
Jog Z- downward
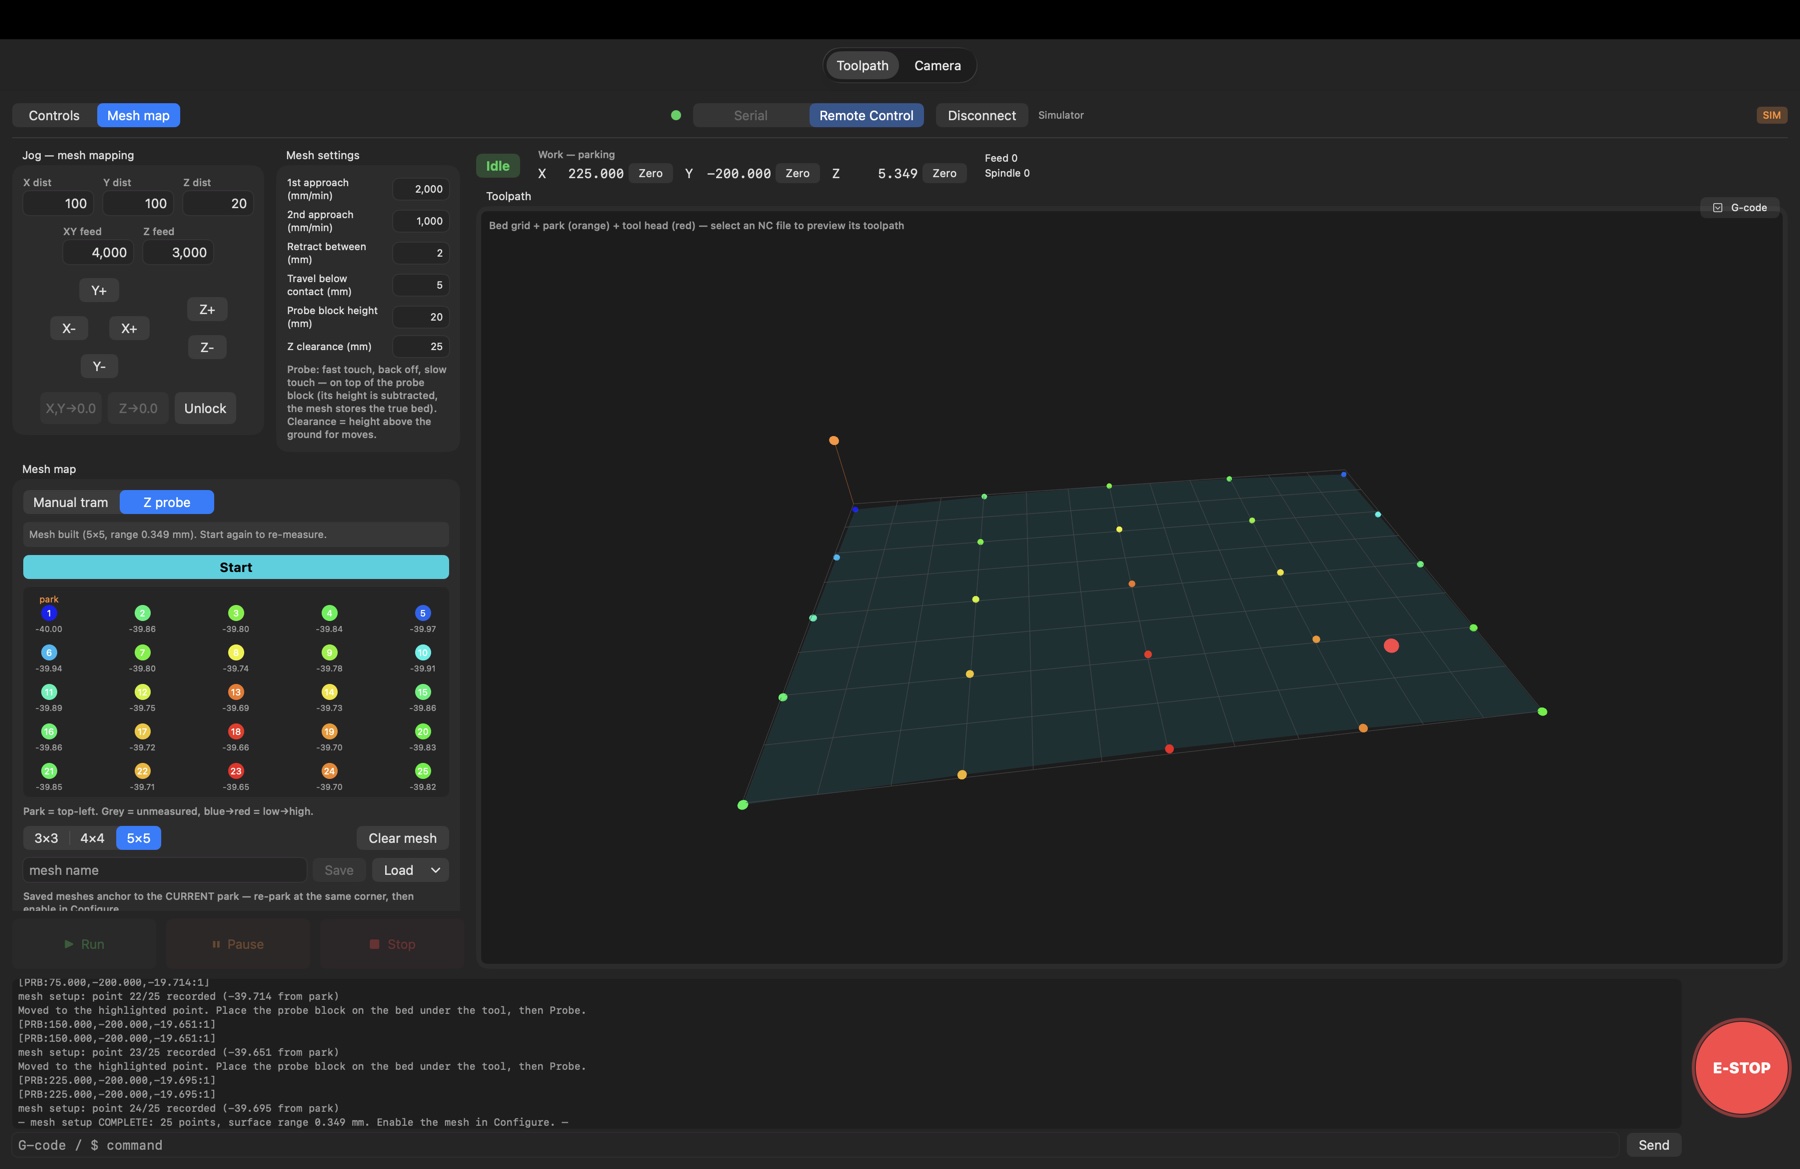(207, 347)
